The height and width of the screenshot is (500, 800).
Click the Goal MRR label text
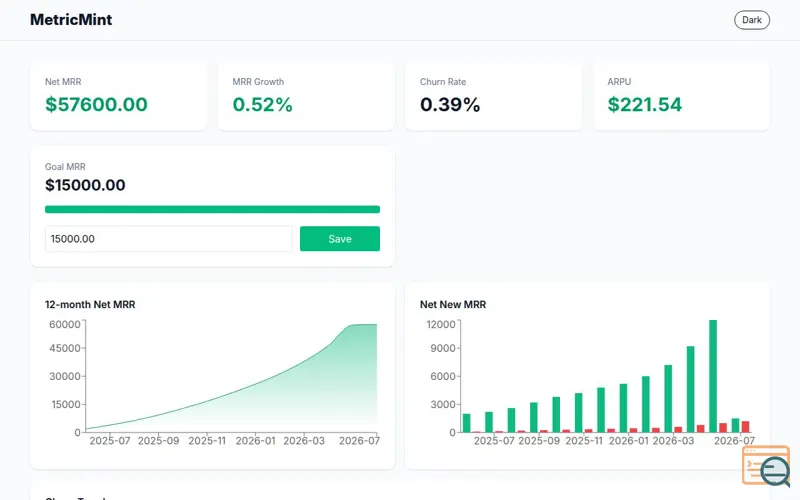(x=65, y=167)
